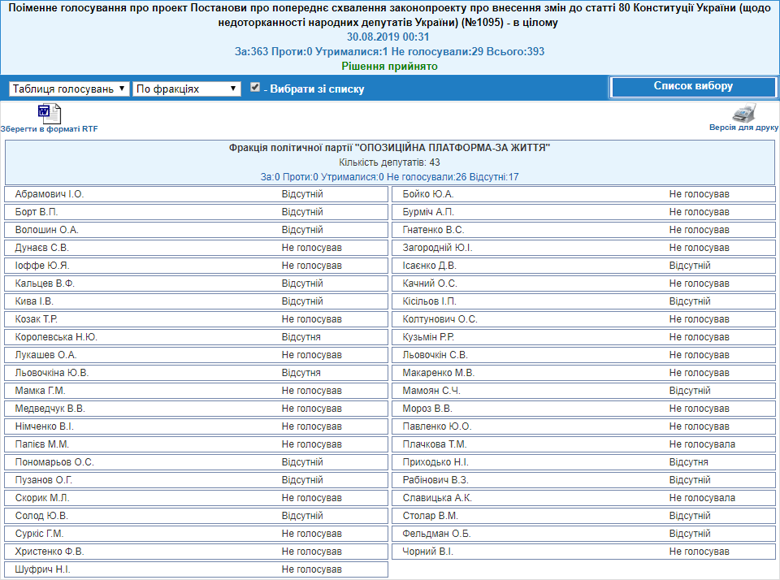
Task: Select deputy row 'Пузанов О.Г.'
Action: 196,481
